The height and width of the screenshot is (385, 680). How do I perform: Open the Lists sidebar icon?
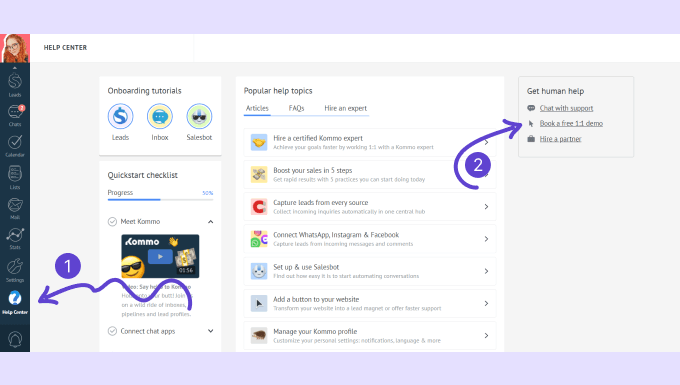click(15, 177)
